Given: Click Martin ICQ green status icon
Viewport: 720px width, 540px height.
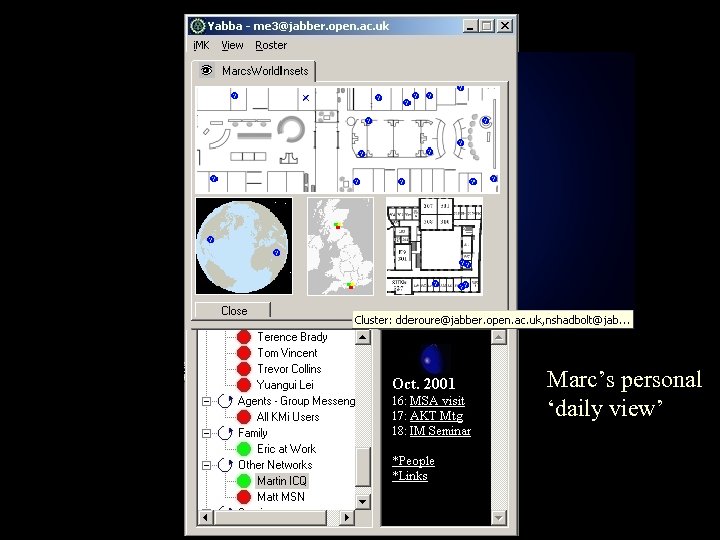Looking at the screenshot, I should point(244,481).
